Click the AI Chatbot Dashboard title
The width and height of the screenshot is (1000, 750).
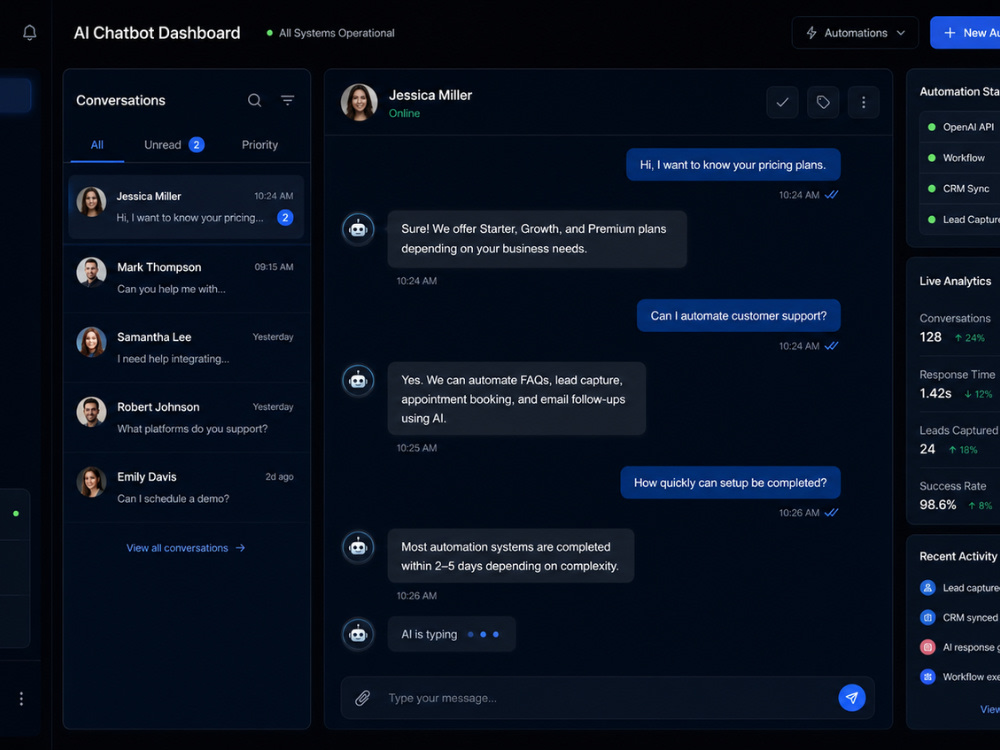click(157, 33)
